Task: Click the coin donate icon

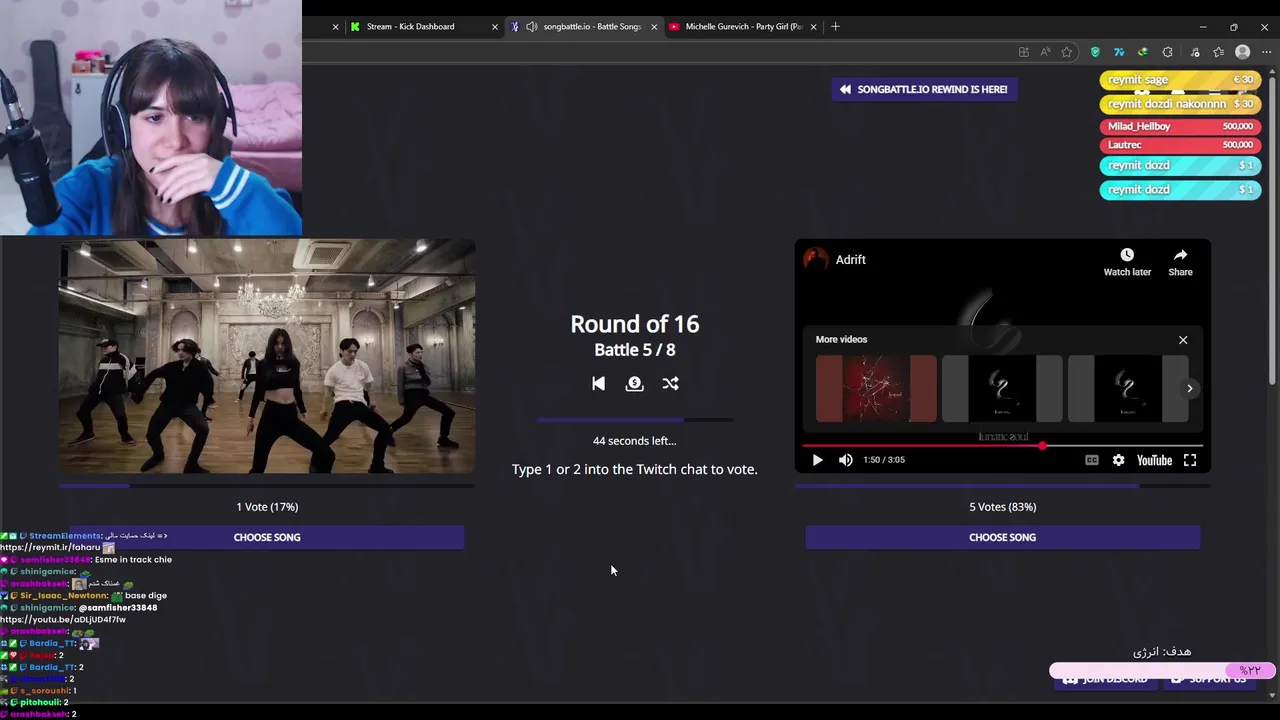Action: tap(634, 383)
